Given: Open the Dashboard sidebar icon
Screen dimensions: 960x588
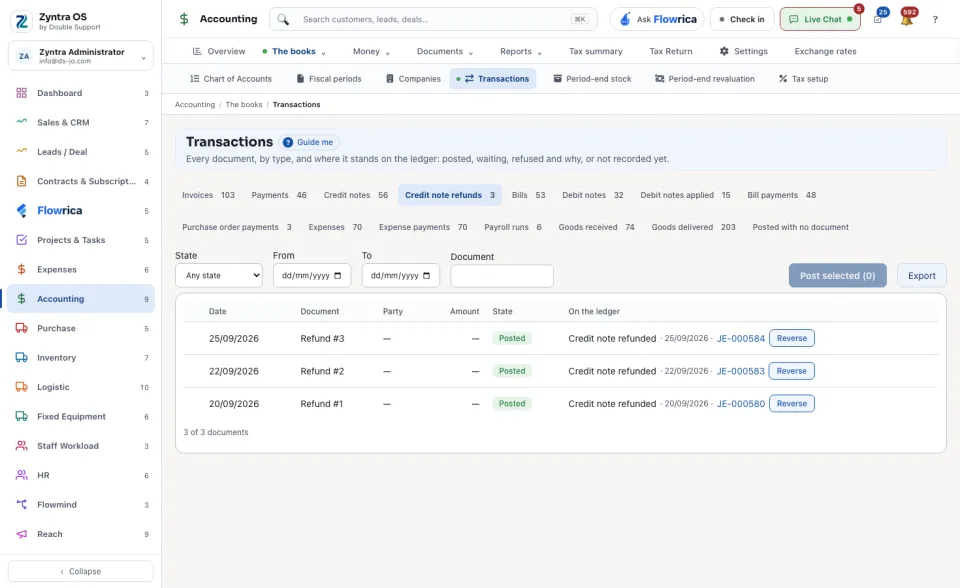Looking at the screenshot, I should (21, 93).
